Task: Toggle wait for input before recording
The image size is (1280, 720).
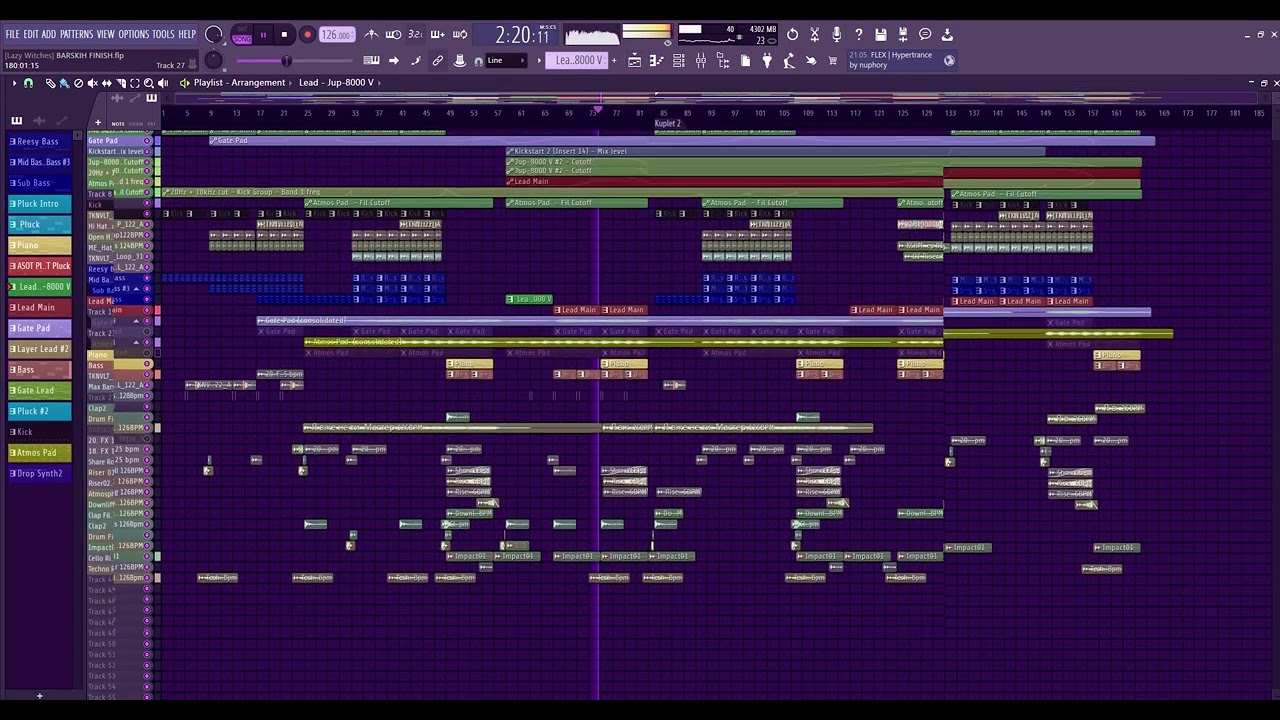Action: click(393, 35)
